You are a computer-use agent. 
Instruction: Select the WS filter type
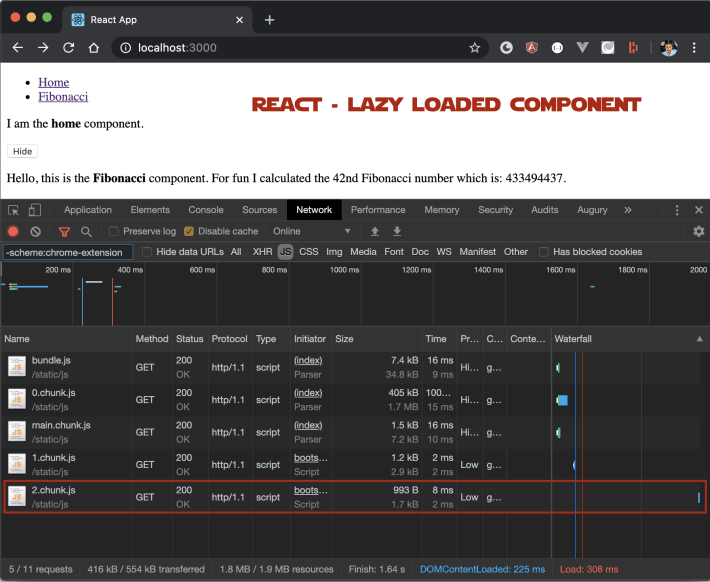(444, 252)
